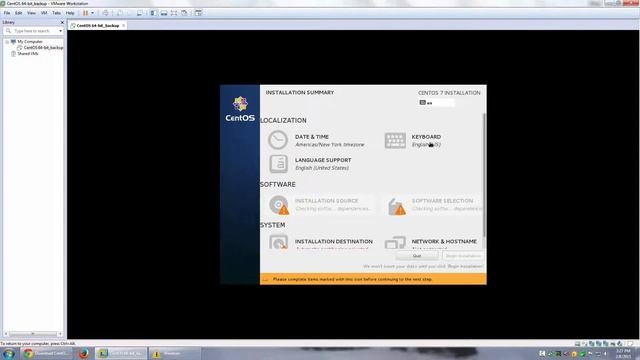Open Date & Time settings in CentOS installer
Viewport: 640px width, 360px height.
[x=316, y=140]
